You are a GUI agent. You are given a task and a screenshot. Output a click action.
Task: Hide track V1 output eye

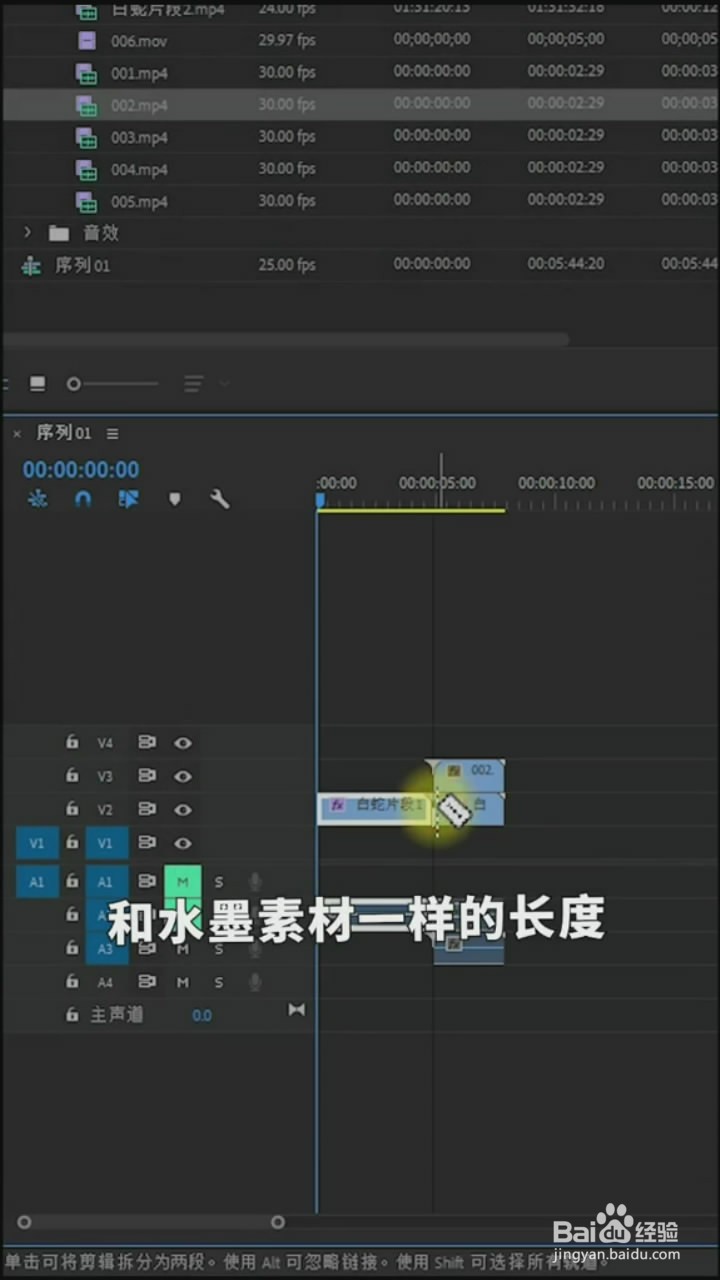(183, 843)
